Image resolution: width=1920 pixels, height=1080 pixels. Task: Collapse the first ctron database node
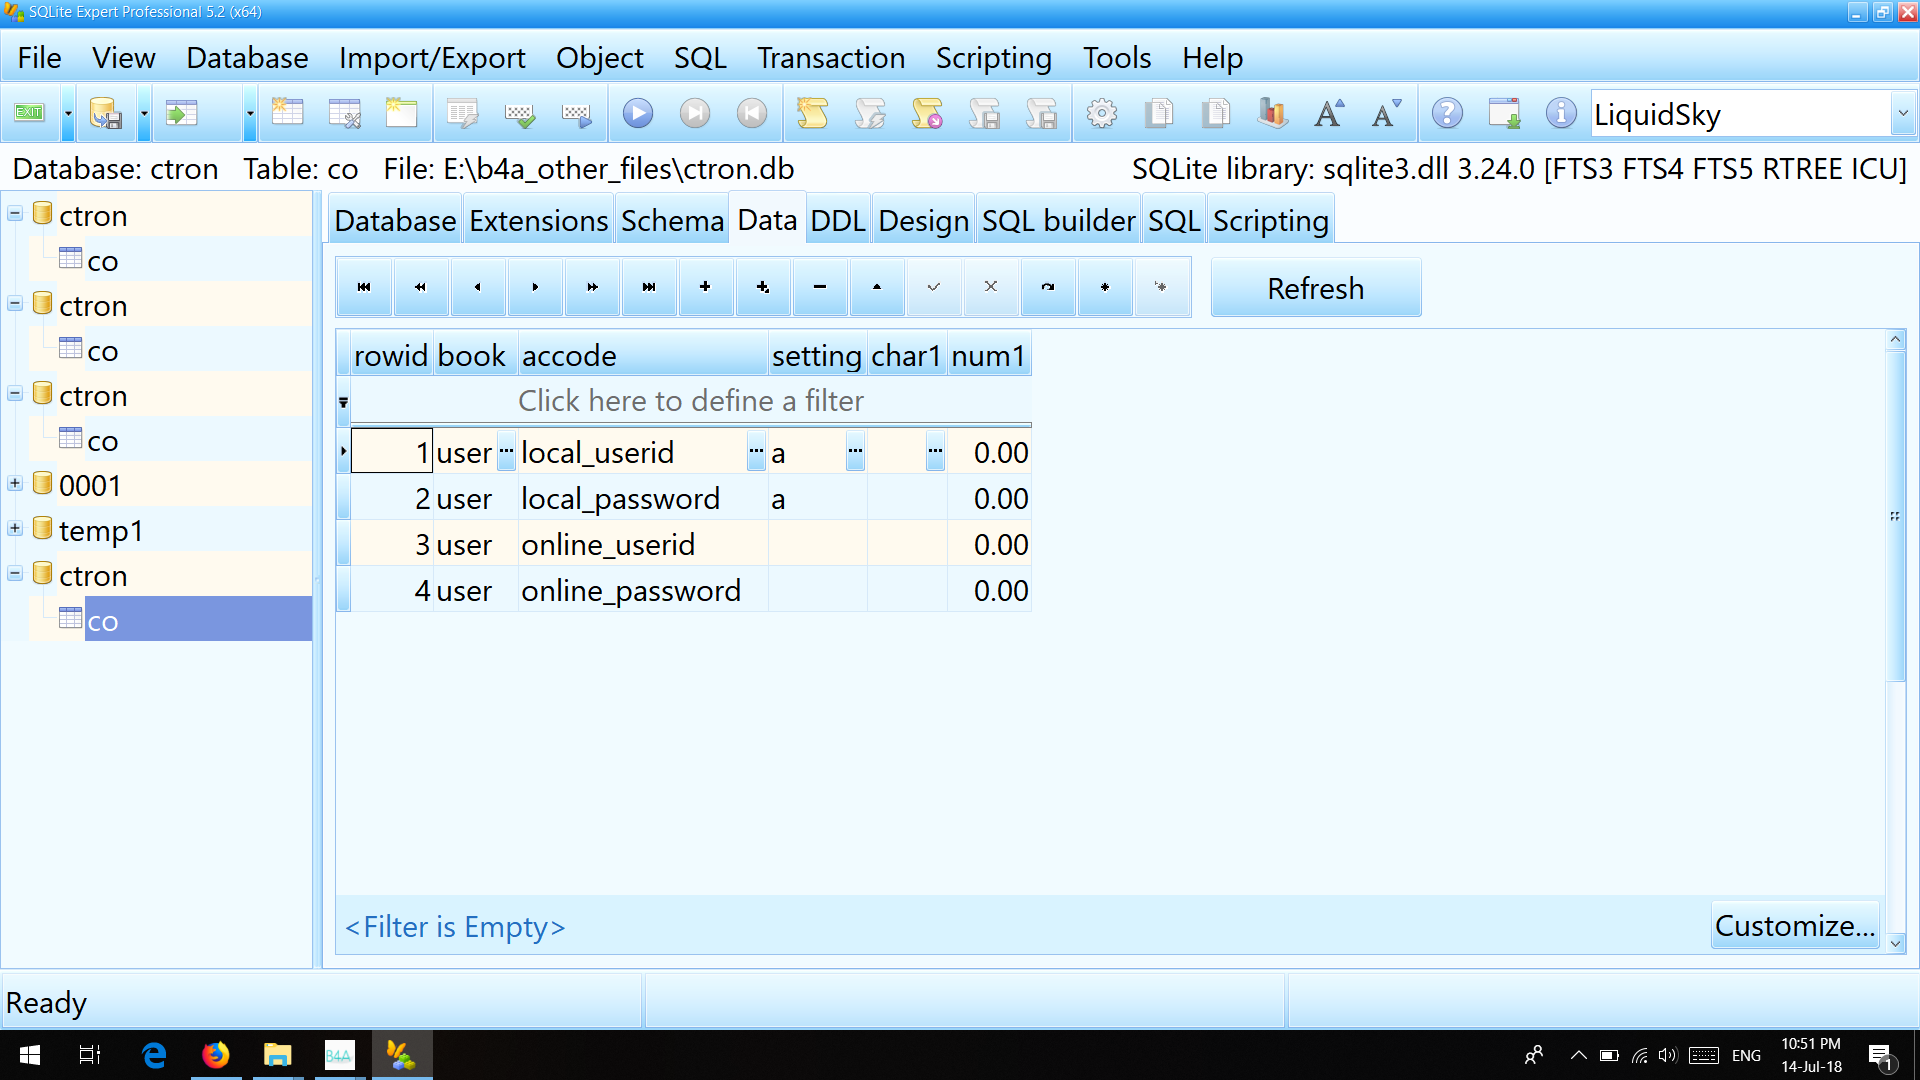(x=15, y=214)
